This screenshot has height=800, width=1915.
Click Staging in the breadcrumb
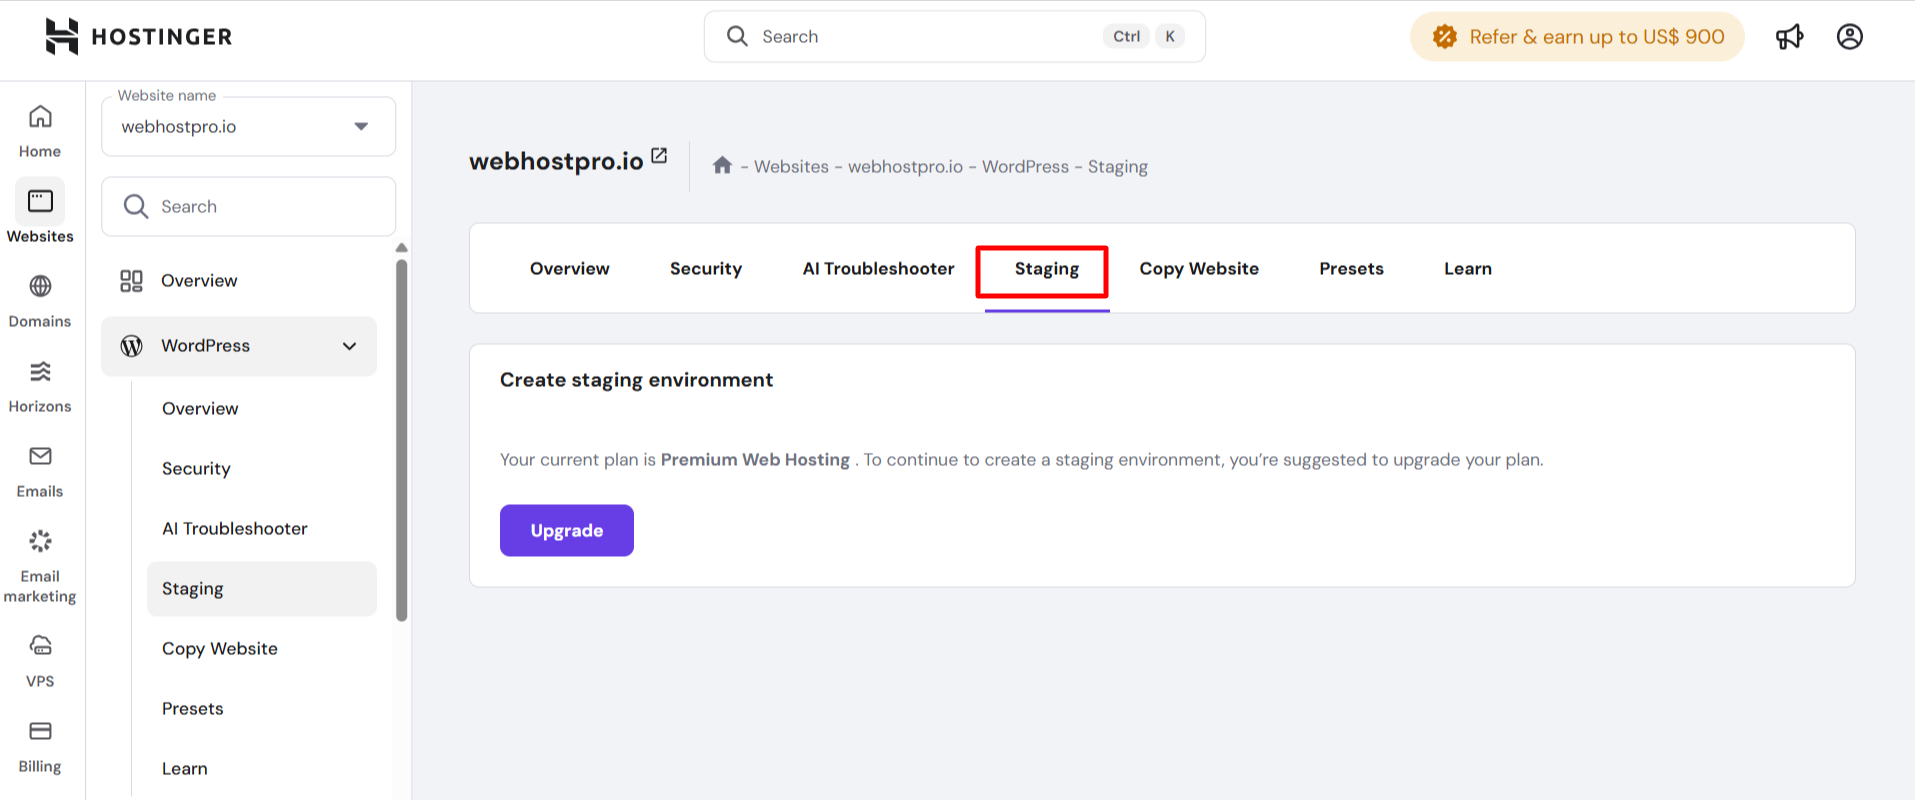coord(1117,166)
